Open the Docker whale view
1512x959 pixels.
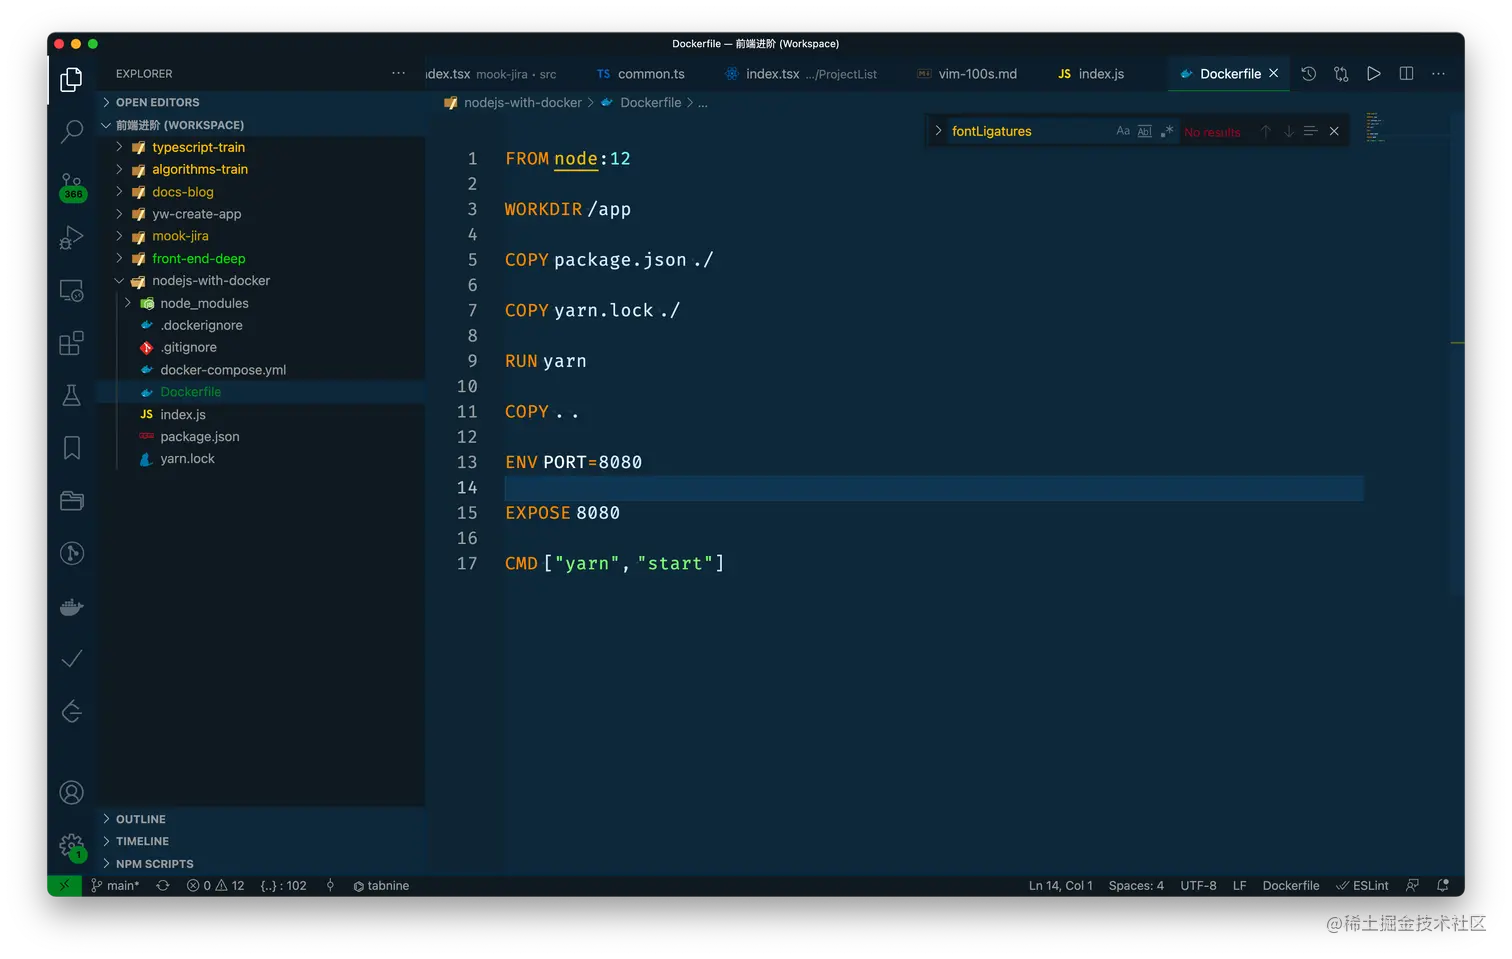point(71,606)
